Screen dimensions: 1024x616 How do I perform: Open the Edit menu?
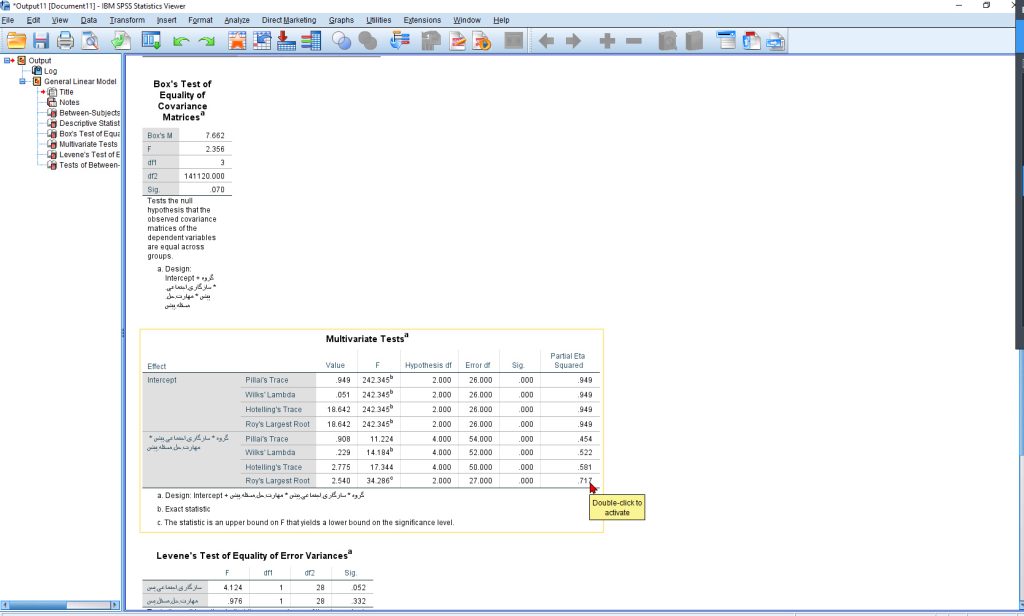click(33, 20)
